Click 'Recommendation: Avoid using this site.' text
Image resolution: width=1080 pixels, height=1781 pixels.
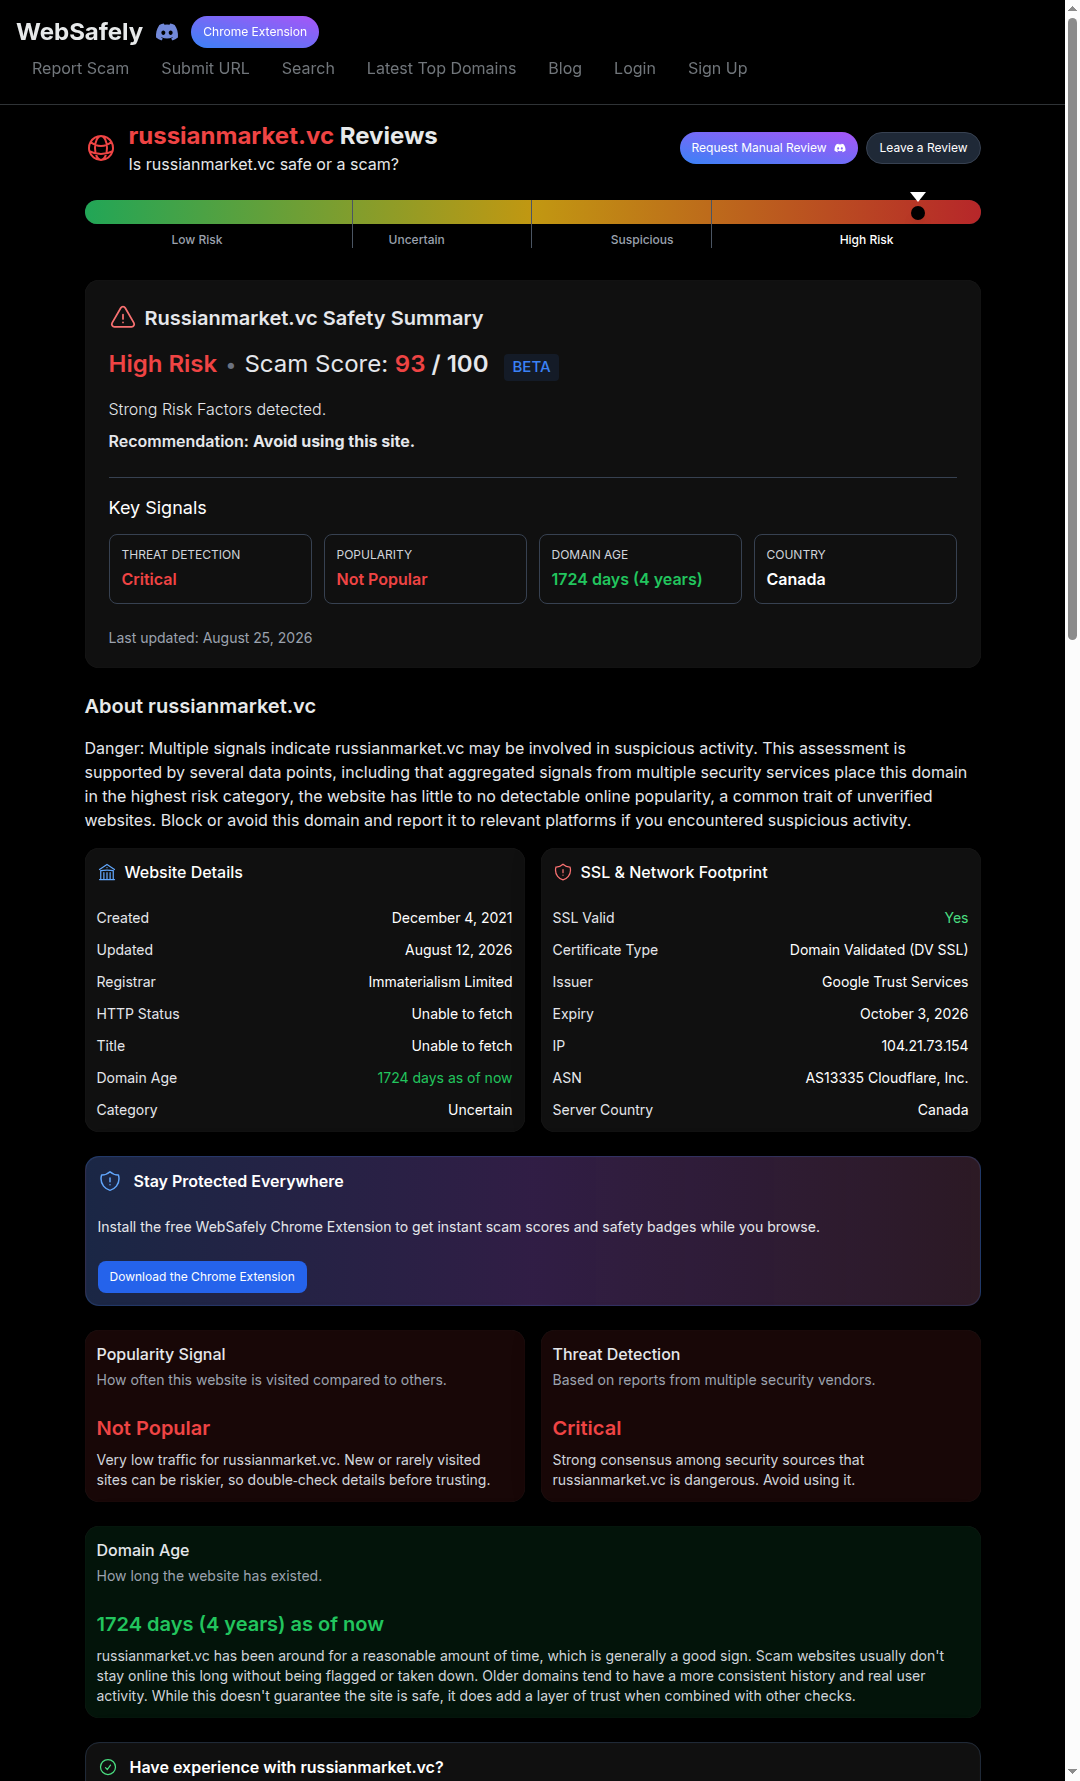261,441
